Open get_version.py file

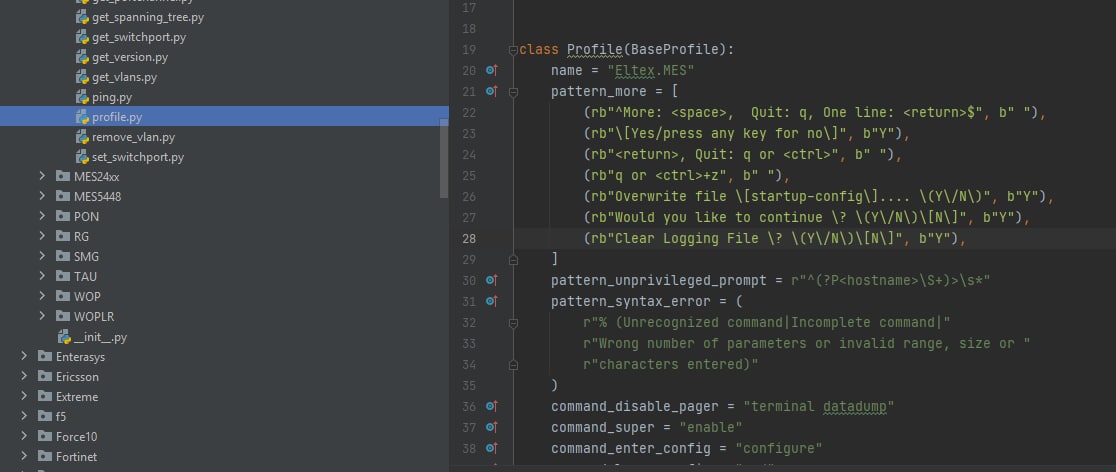(x=130, y=57)
